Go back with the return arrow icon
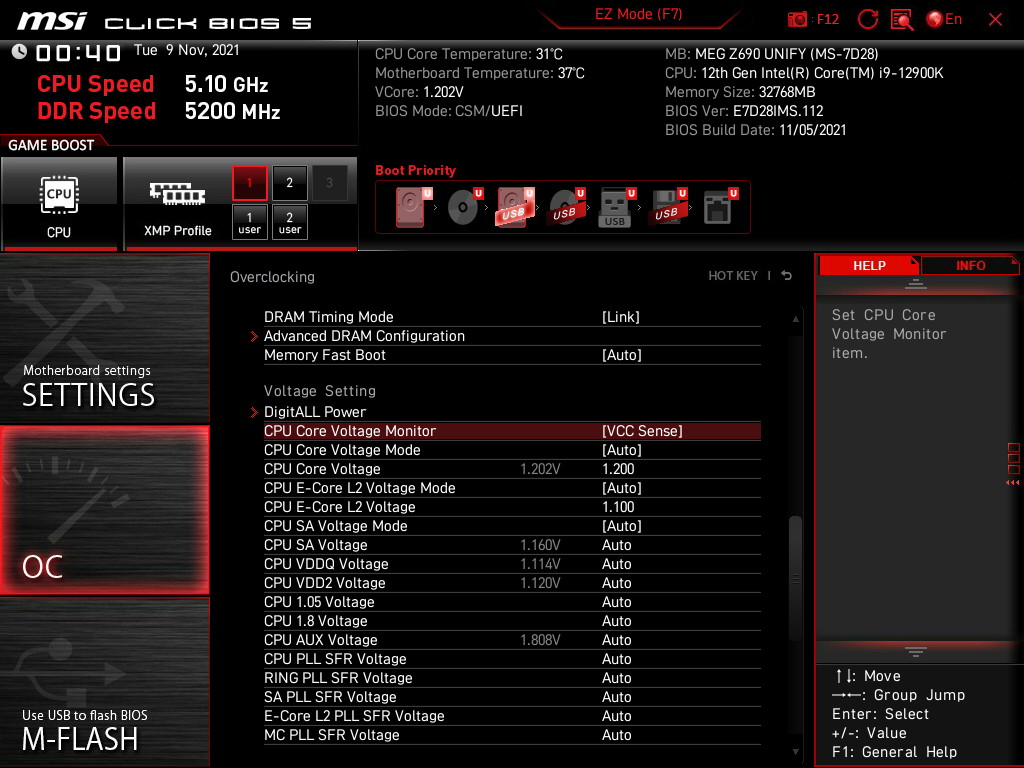 (787, 276)
